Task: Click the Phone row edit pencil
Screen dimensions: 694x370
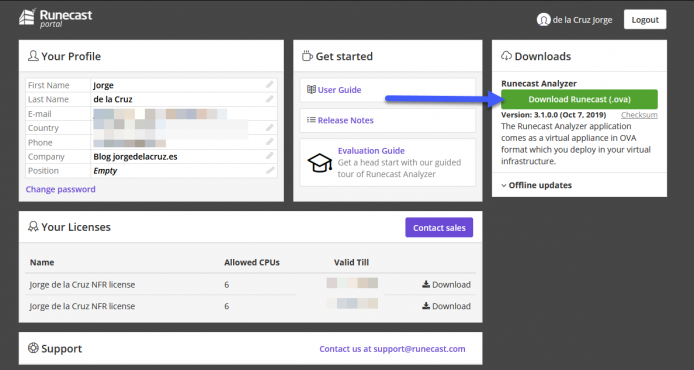Action: (270, 142)
